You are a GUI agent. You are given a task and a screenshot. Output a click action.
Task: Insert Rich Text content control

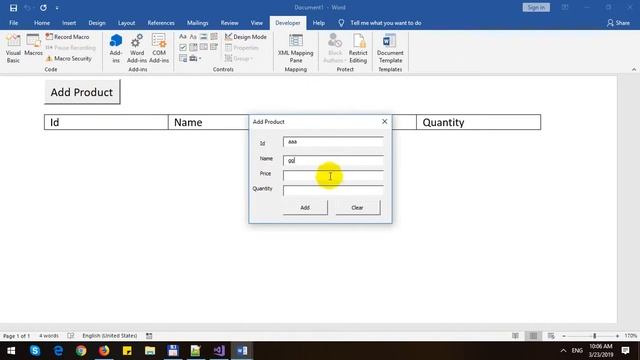(183, 37)
